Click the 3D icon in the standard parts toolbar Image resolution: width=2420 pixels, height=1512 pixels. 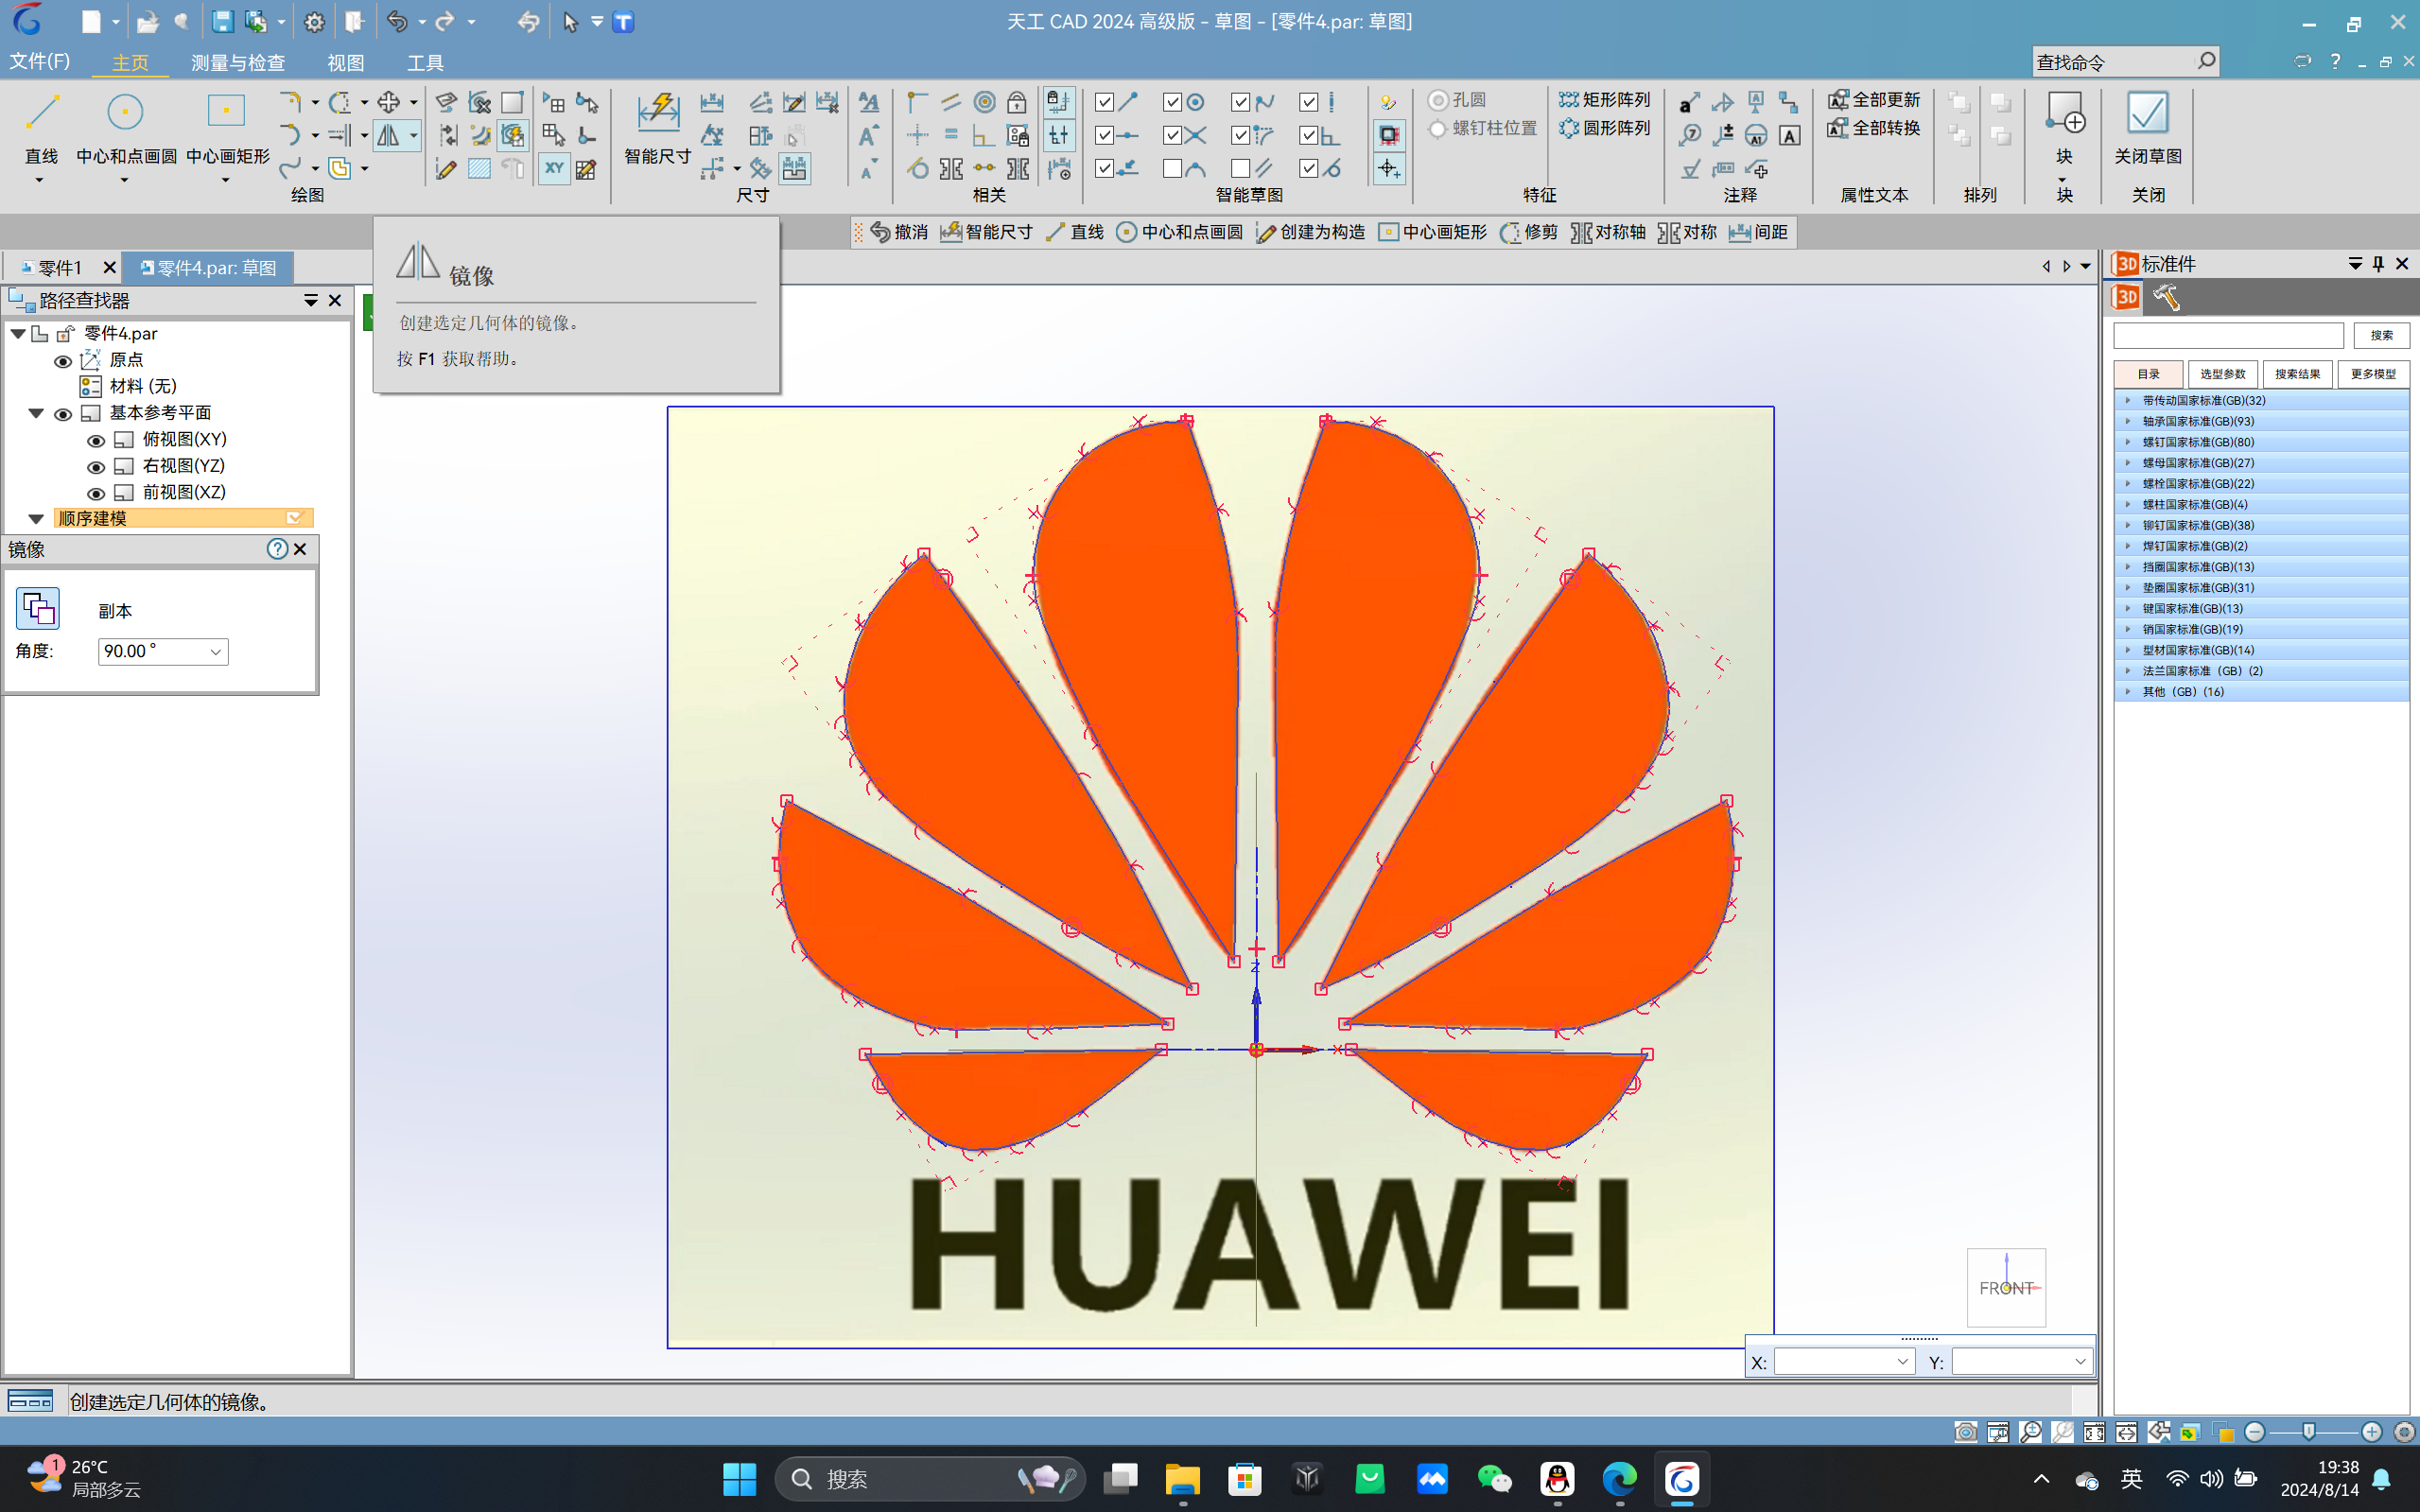click(2126, 297)
